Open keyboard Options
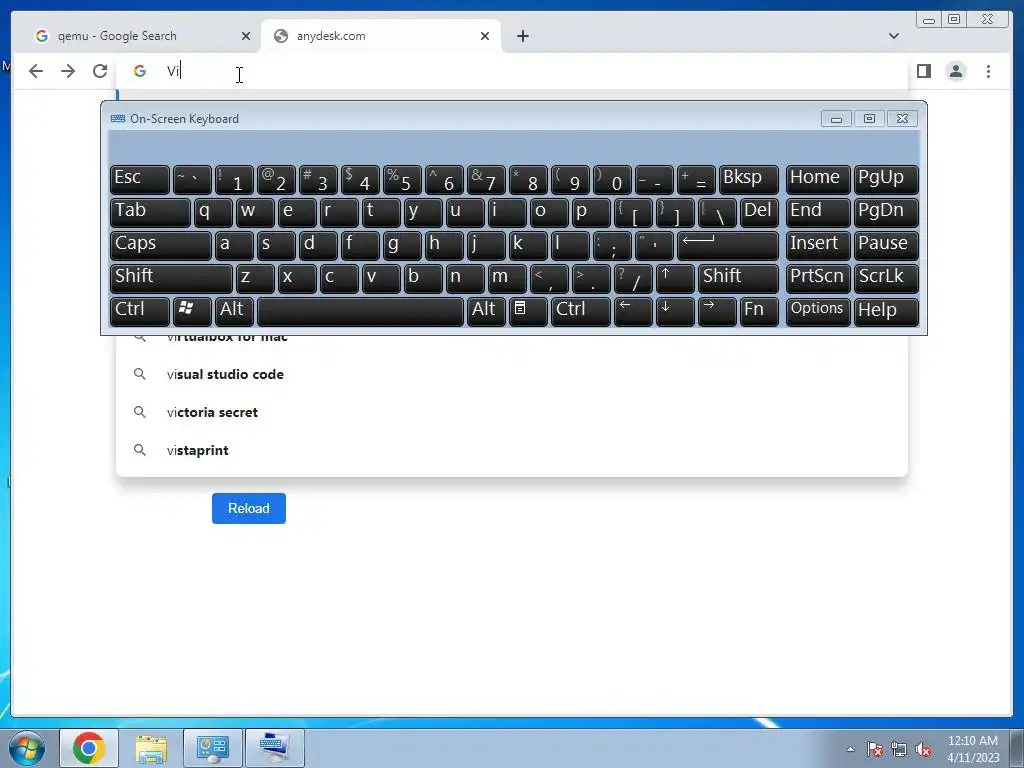This screenshot has height=768, width=1024. pos(818,312)
